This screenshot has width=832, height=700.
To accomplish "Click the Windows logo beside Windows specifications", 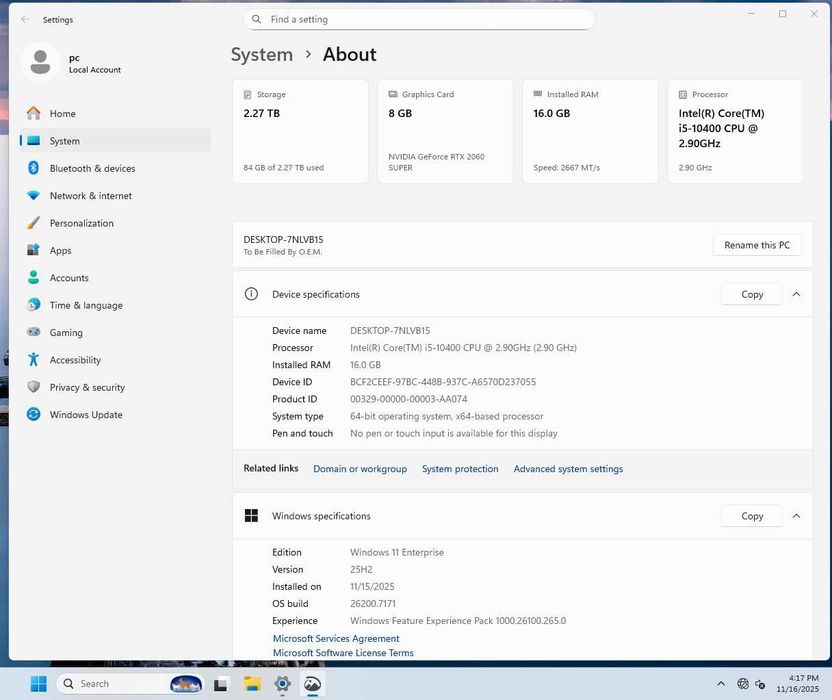I will pos(251,515).
